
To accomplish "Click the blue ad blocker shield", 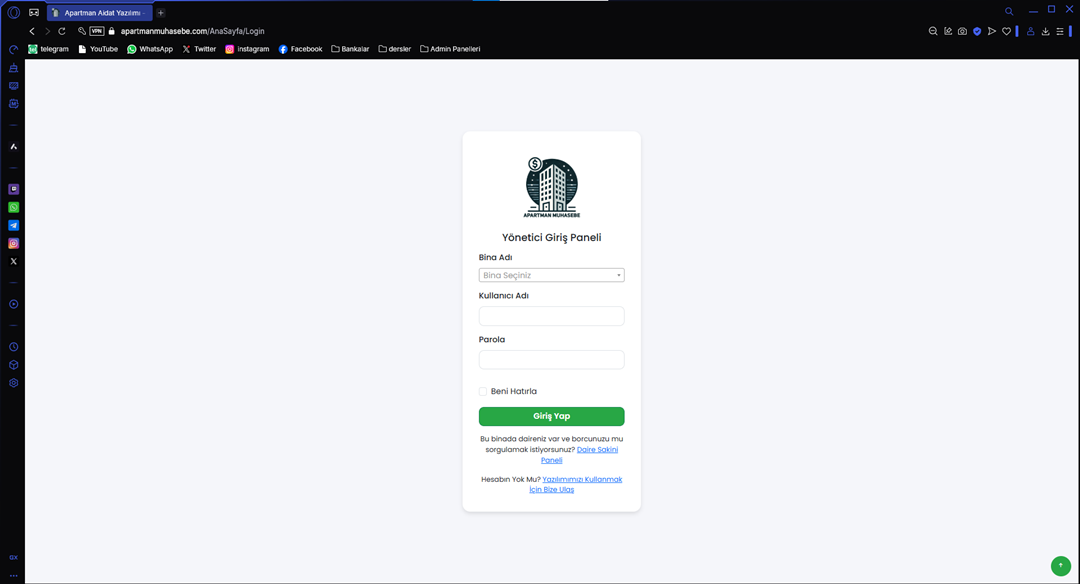I will click(977, 31).
